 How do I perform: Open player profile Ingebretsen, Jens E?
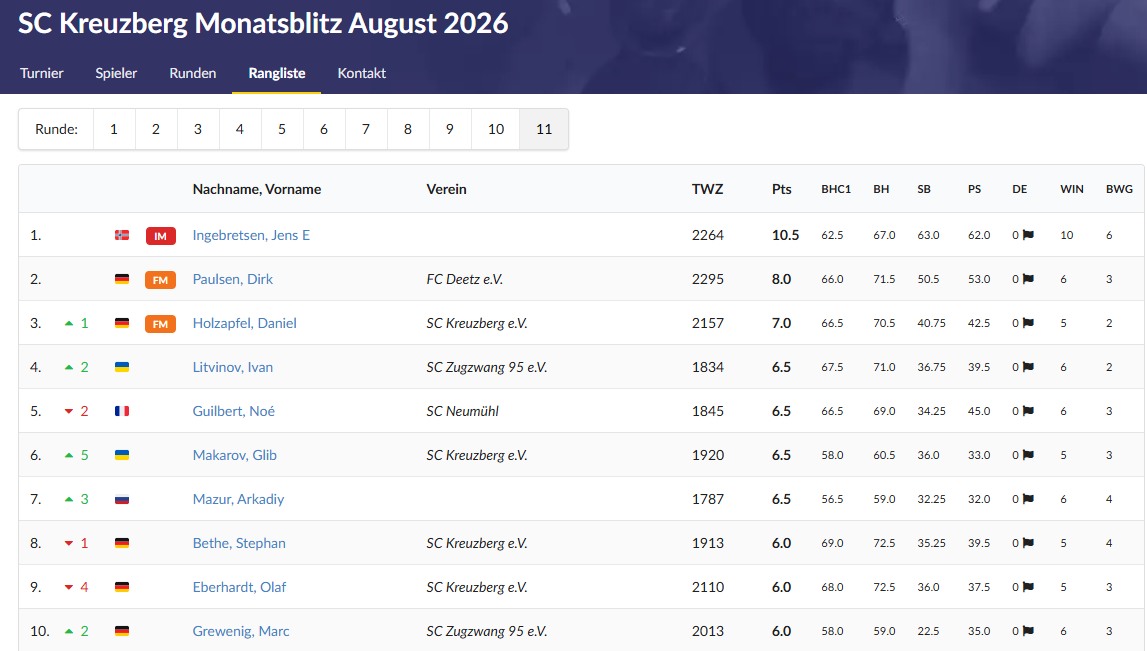point(251,235)
